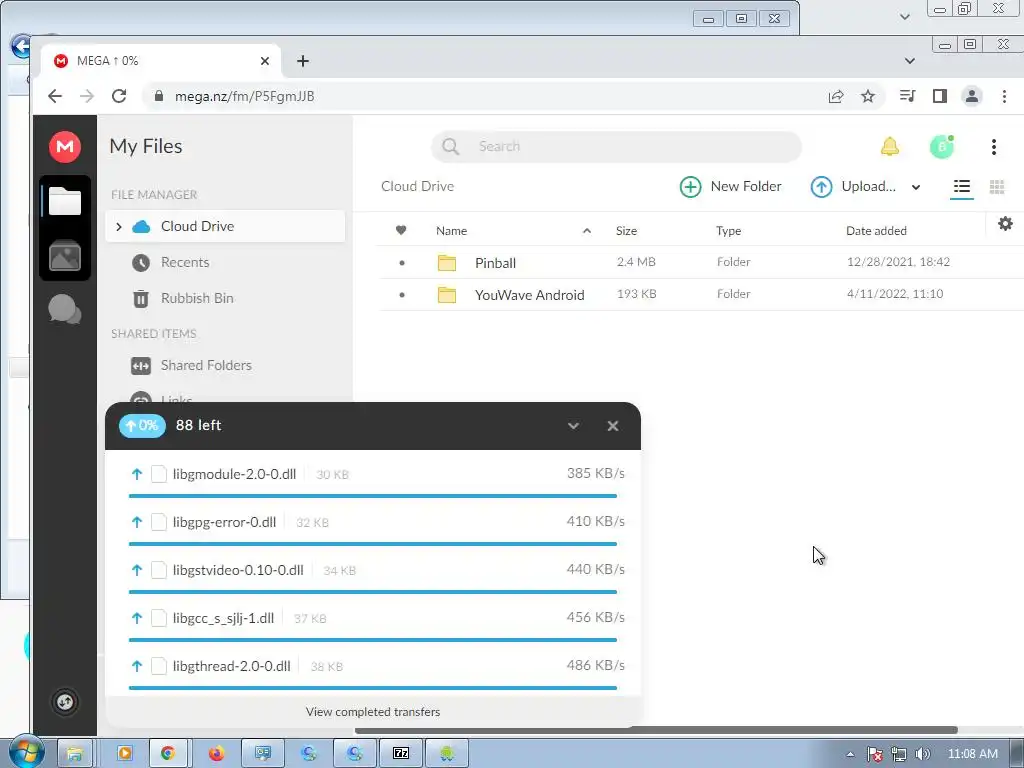Click the Pinball folder icon
The image size is (1024, 768).
[x=447, y=263]
